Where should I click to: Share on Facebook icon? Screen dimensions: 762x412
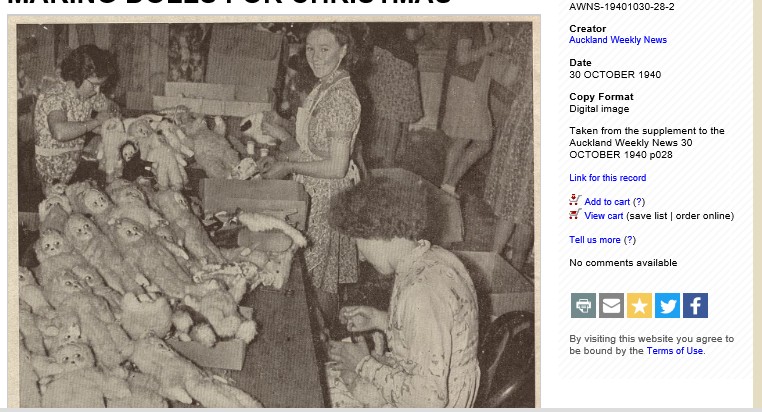point(695,306)
